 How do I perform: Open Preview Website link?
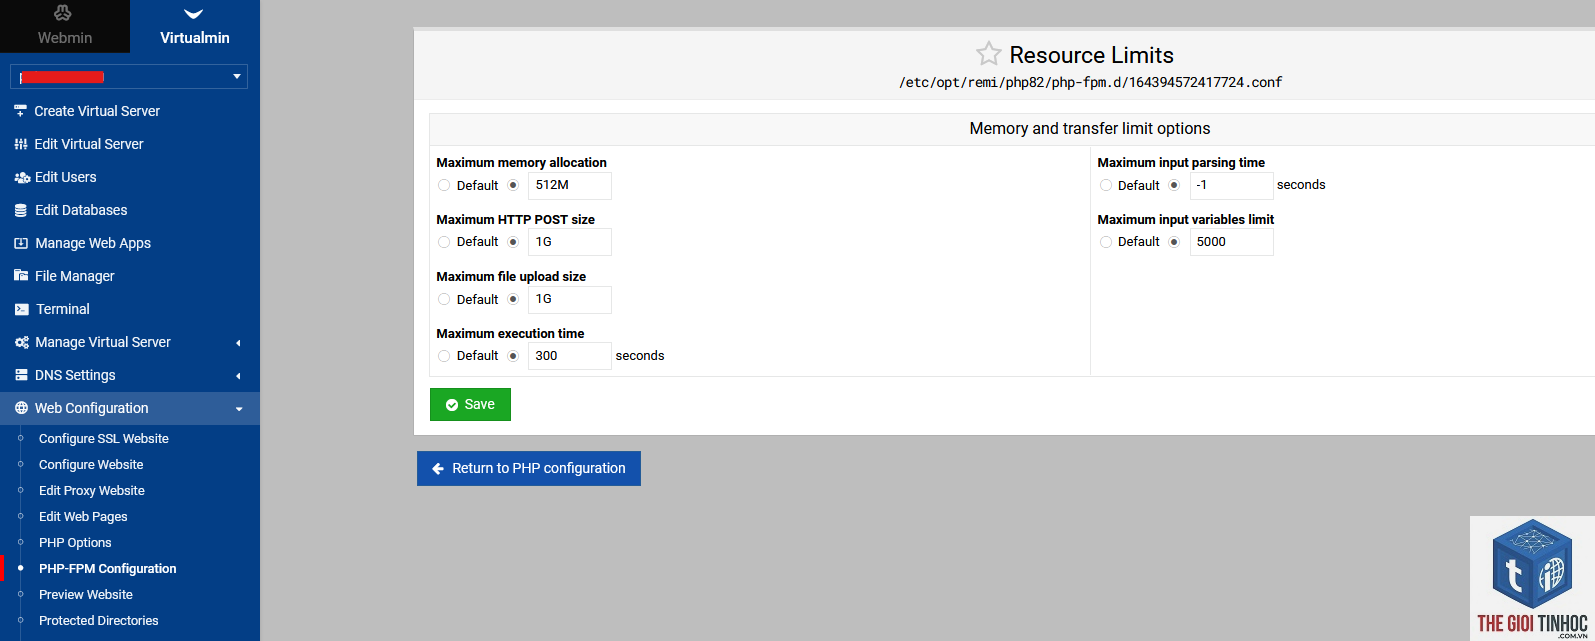86,595
